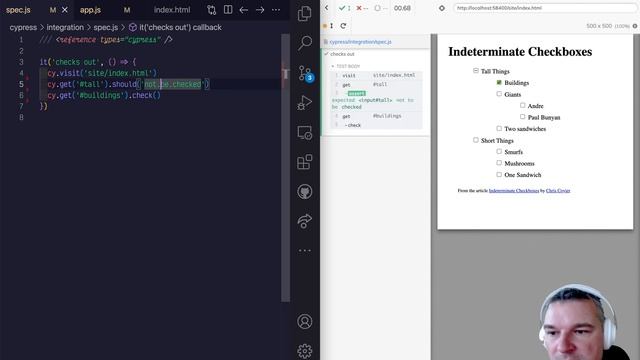Open the Search view in VS Code
The image size is (640, 360).
(x=304, y=42)
